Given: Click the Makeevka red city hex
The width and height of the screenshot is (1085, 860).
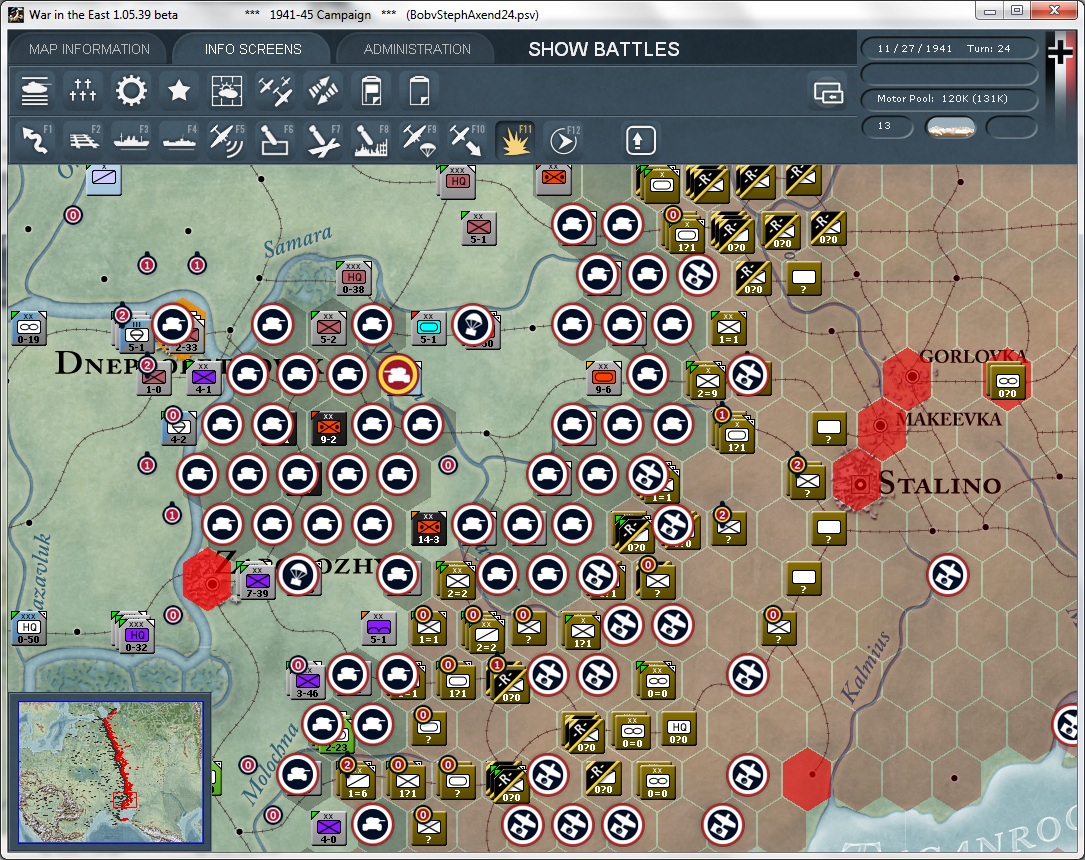Looking at the screenshot, I should (x=881, y=428).
